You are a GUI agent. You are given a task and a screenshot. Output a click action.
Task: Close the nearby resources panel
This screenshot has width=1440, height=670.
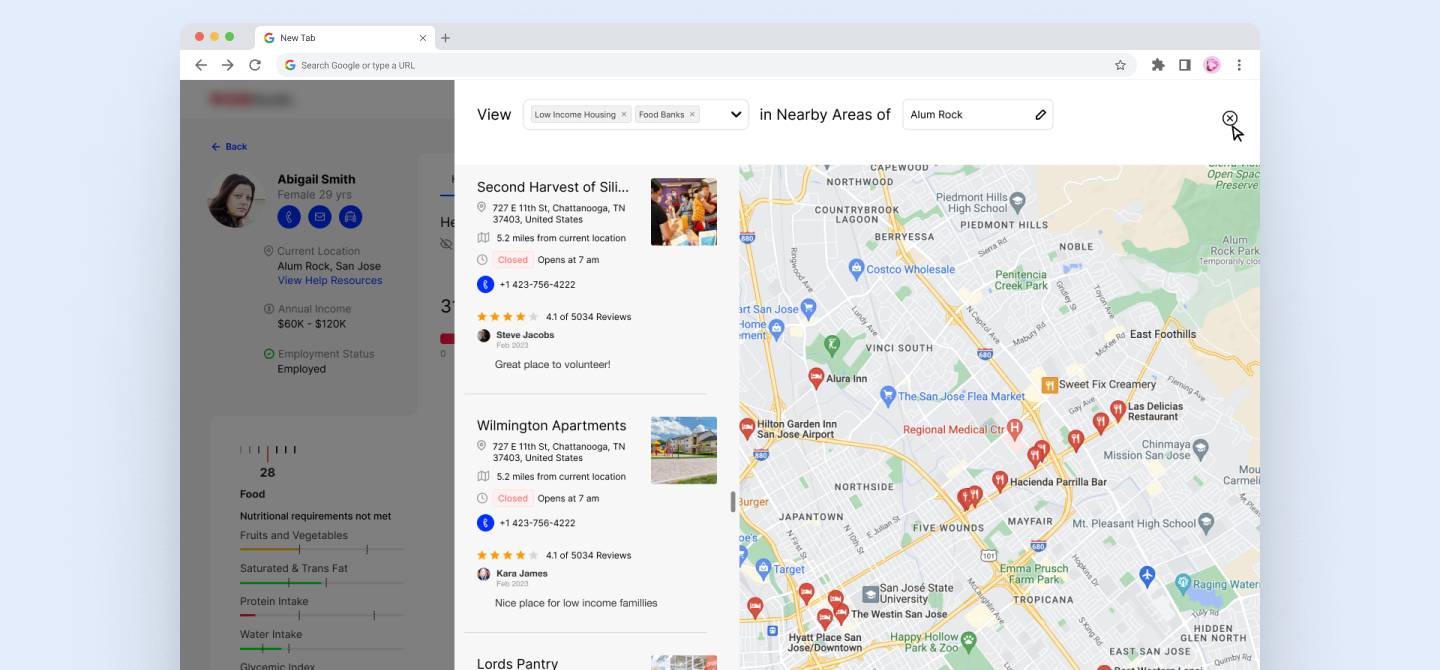point(1229,118)
